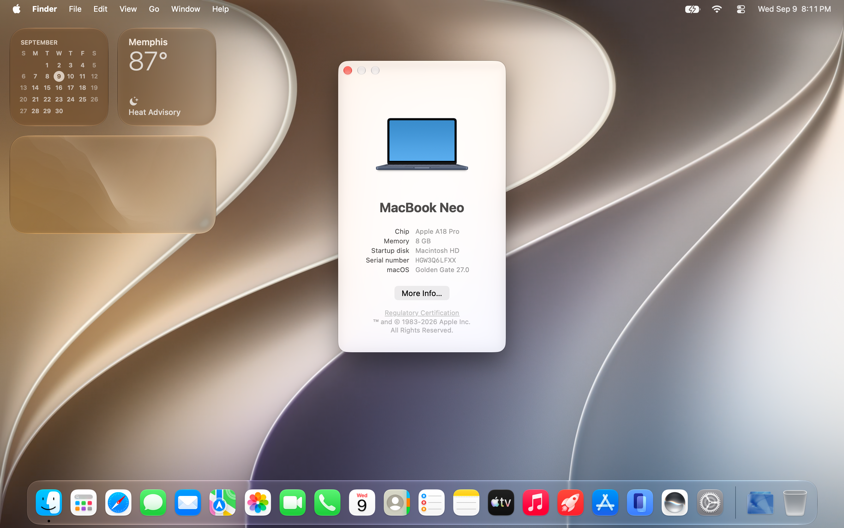This screenshot has height=528, width=844.
Task: Open Messages from the Dock
Action: tap(153, 503)
